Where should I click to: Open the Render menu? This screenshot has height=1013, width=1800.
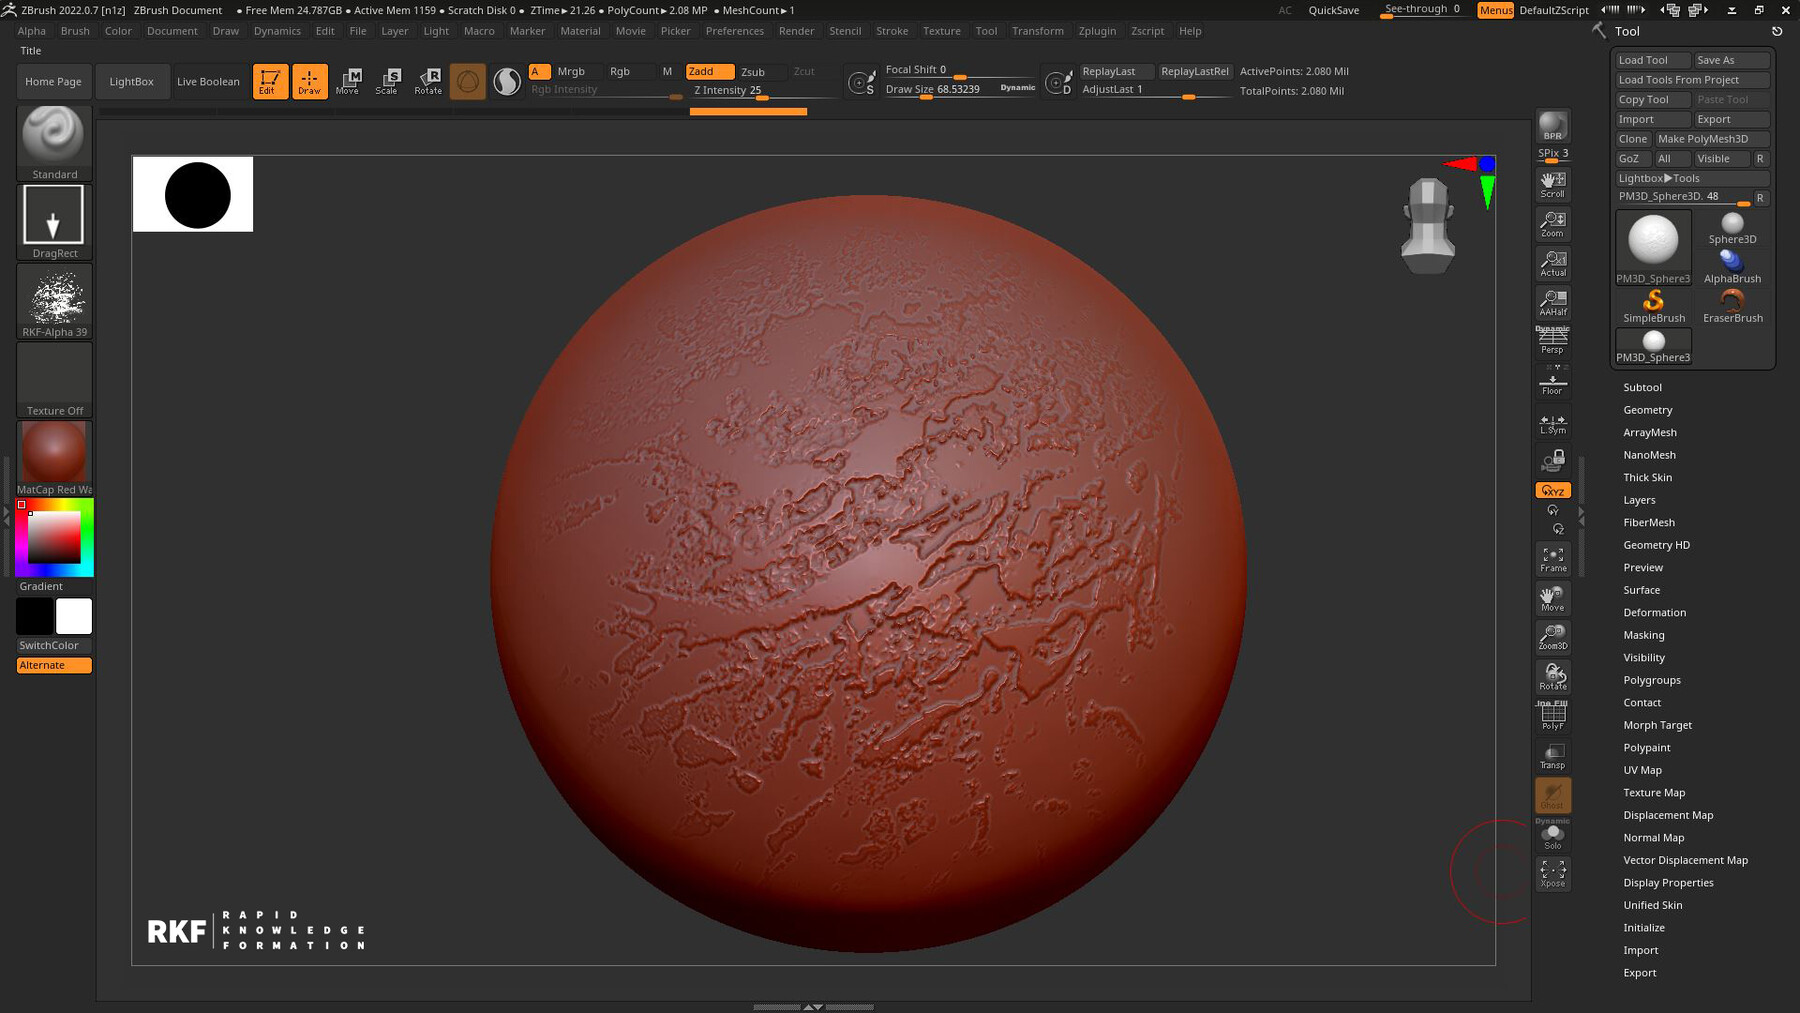pyautogui.click(x=796, y=31)
